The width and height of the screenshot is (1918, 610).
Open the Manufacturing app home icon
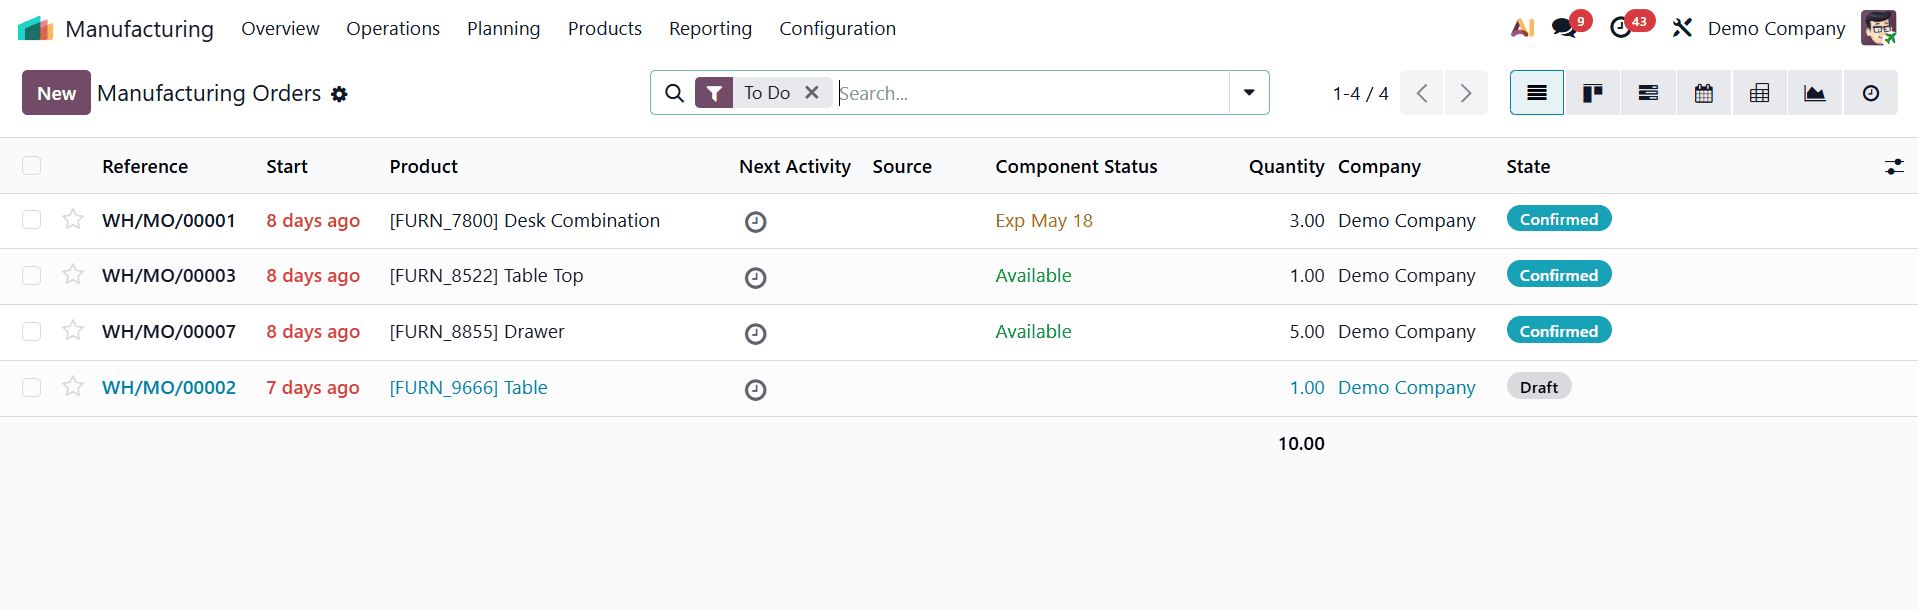[x=35, y=28]
